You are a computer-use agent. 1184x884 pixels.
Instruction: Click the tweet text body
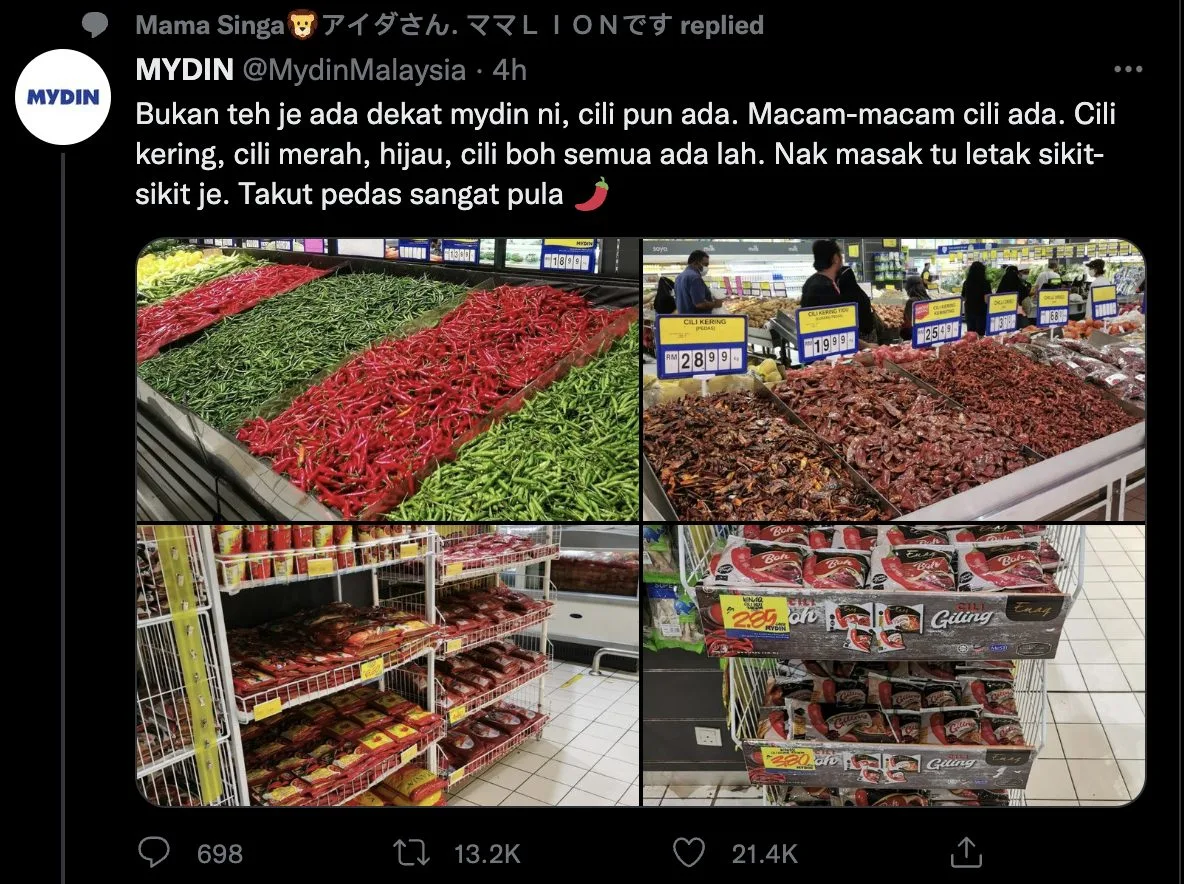tap(625, 154)
